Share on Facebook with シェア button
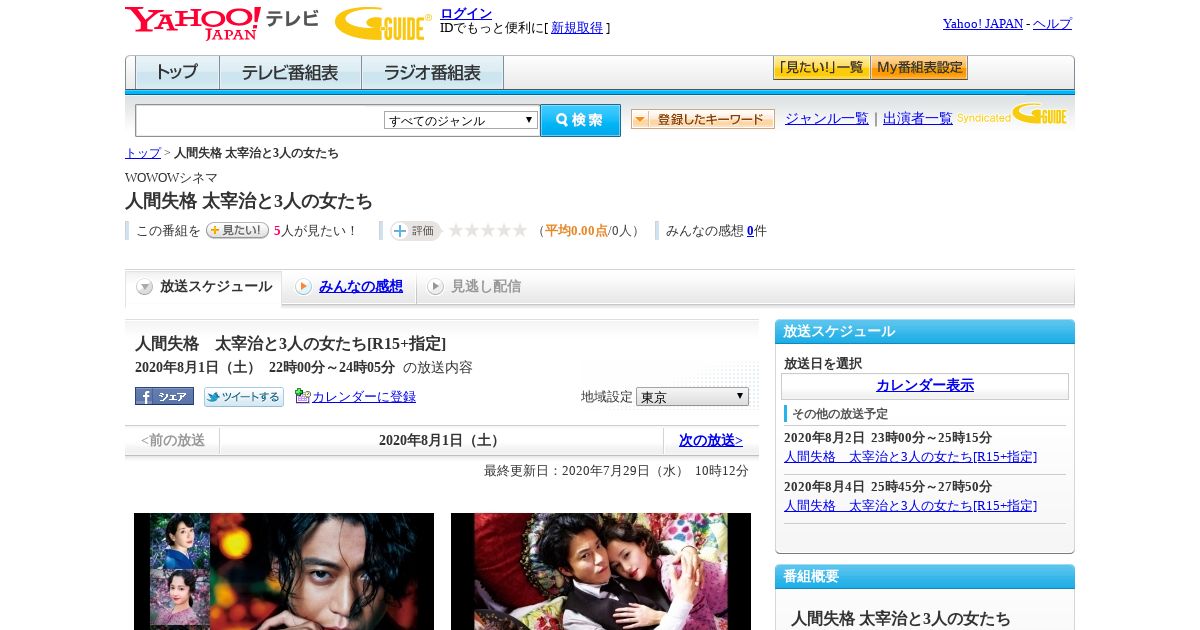Image resolution: width=1200 pixels, height=630 pixels. pos(164,396)
